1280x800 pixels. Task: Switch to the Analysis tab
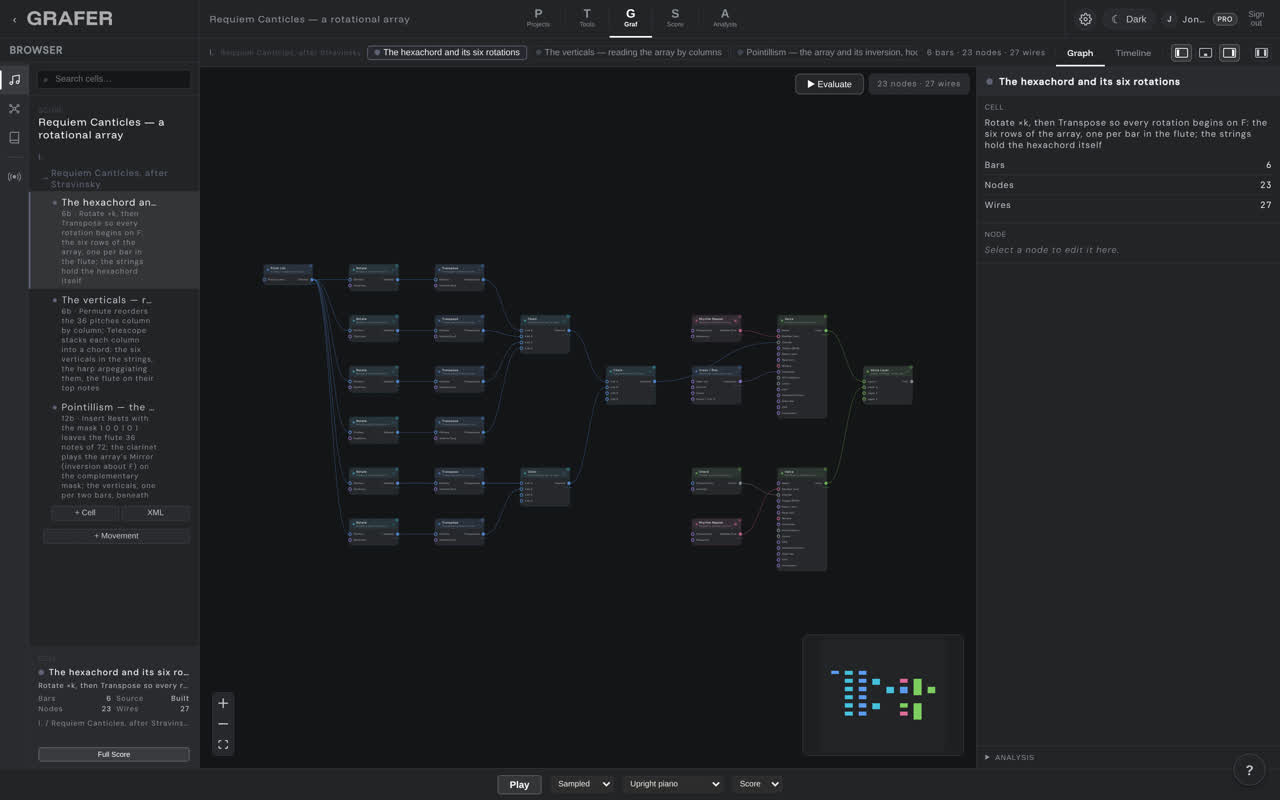pos(725,18)
